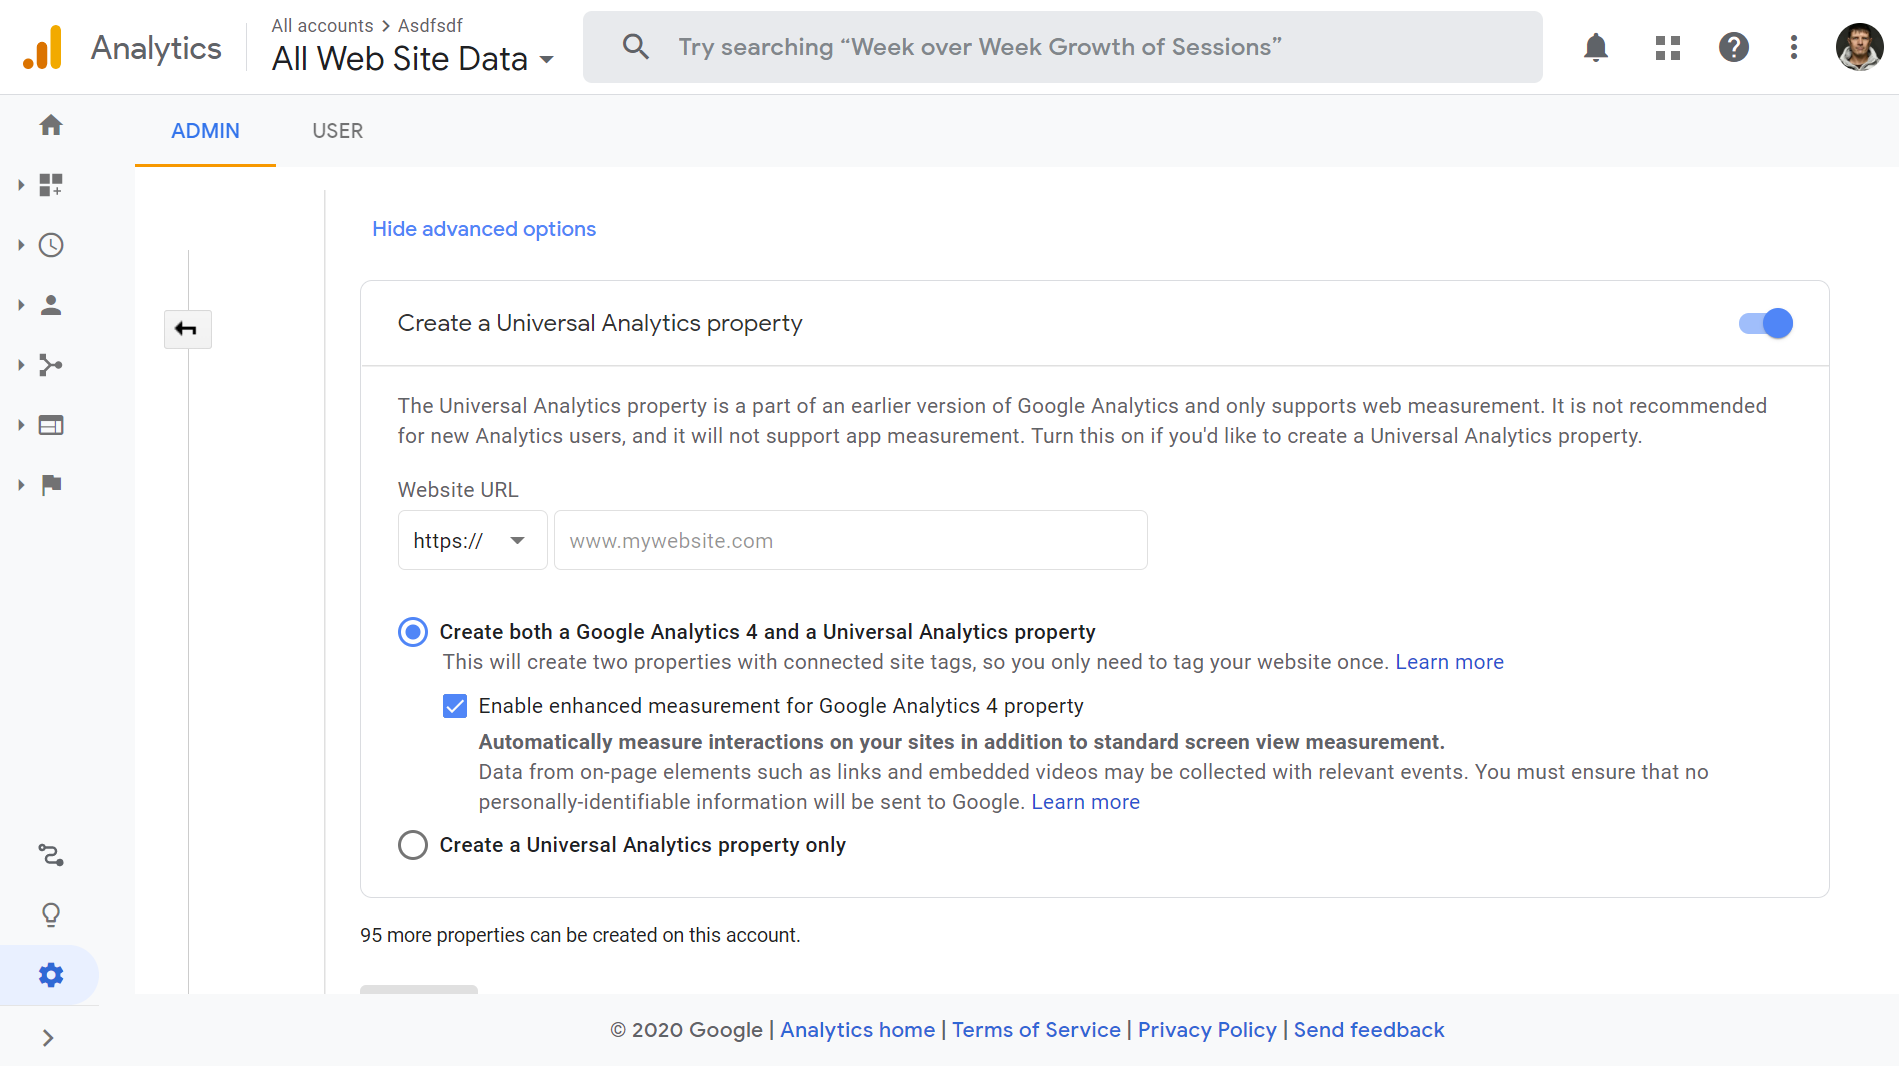Click Hide advanced options link

tap(484, 229)
